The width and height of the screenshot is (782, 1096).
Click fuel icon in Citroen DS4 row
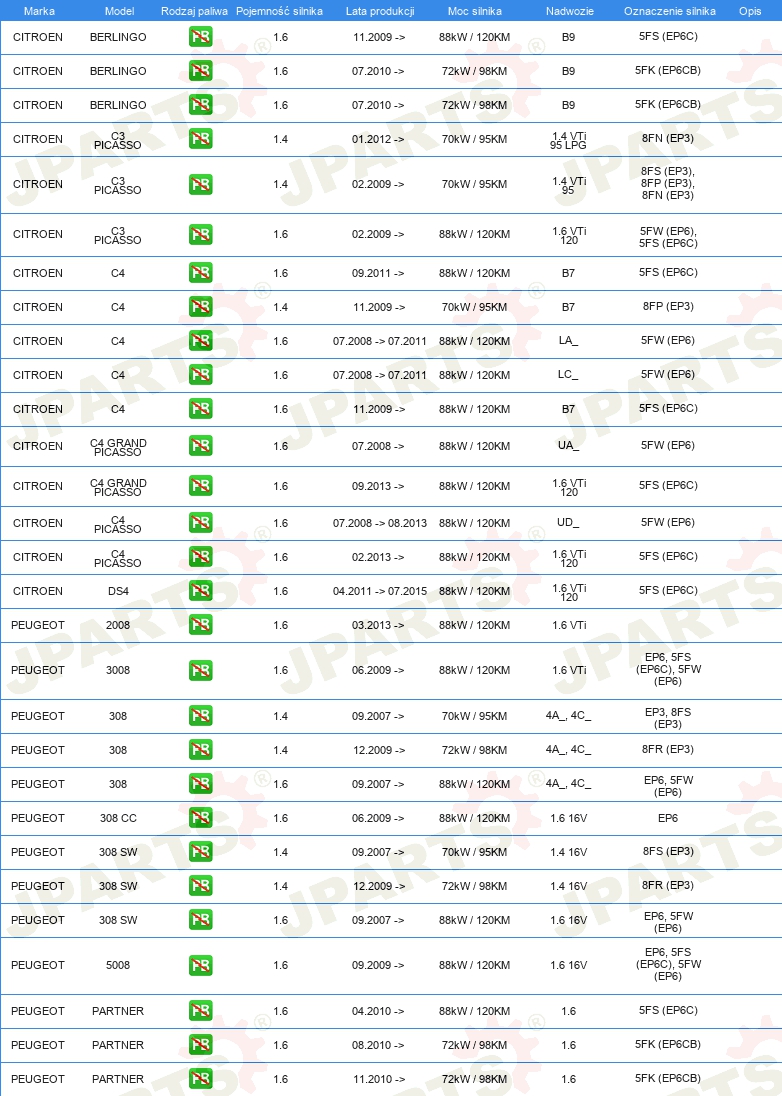pos(201,591)
